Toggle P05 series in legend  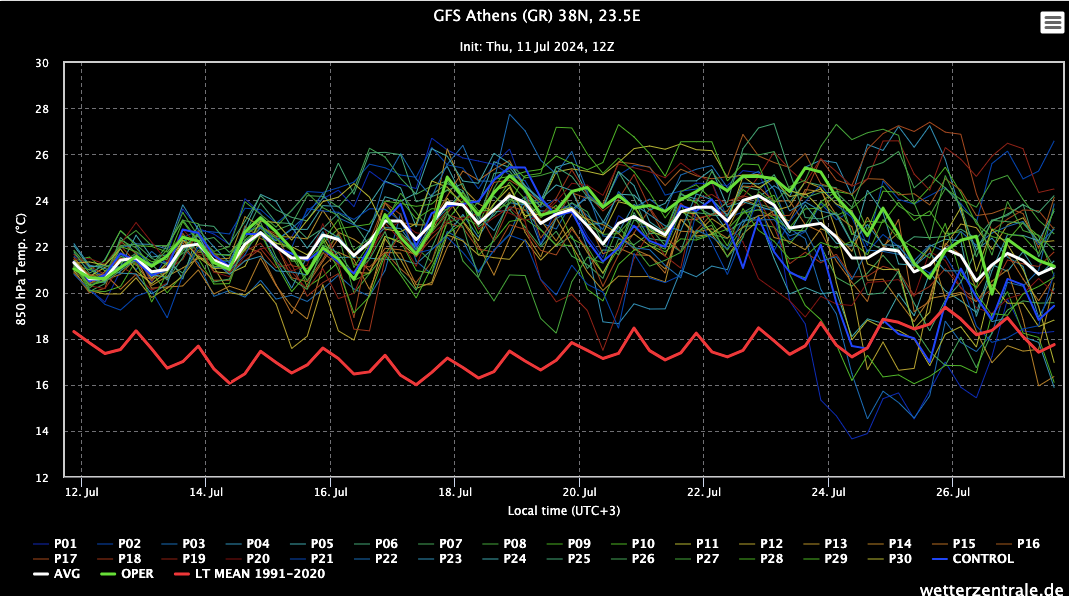click(x=312, y=543)
